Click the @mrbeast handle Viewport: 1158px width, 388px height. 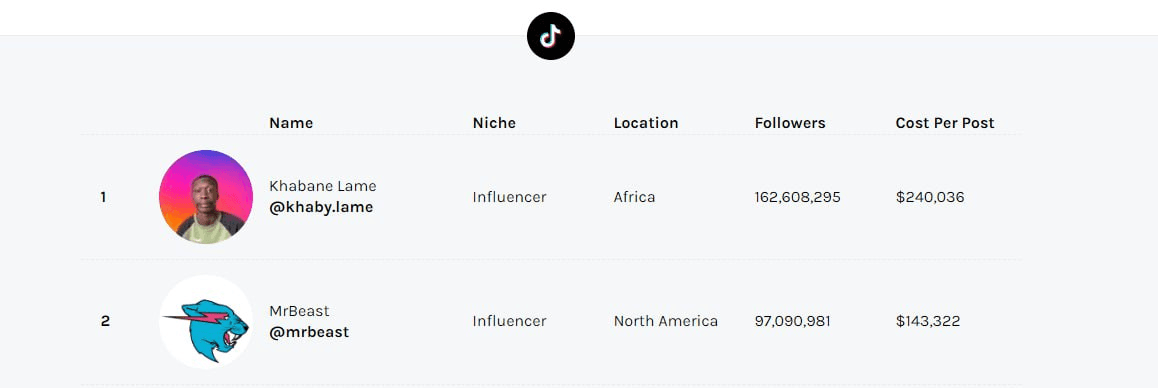coord(309,333)
